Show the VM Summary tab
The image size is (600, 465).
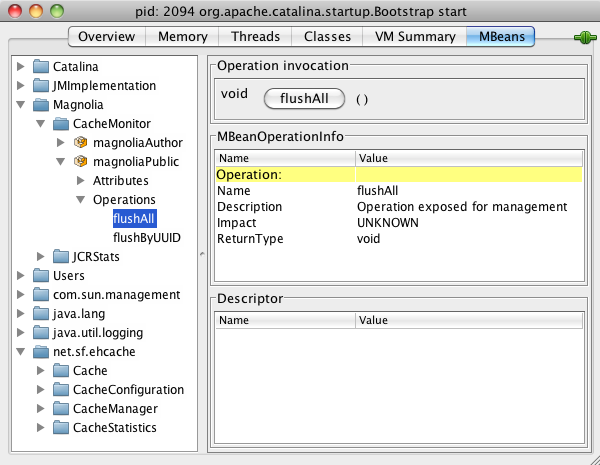tap(415, 37)
